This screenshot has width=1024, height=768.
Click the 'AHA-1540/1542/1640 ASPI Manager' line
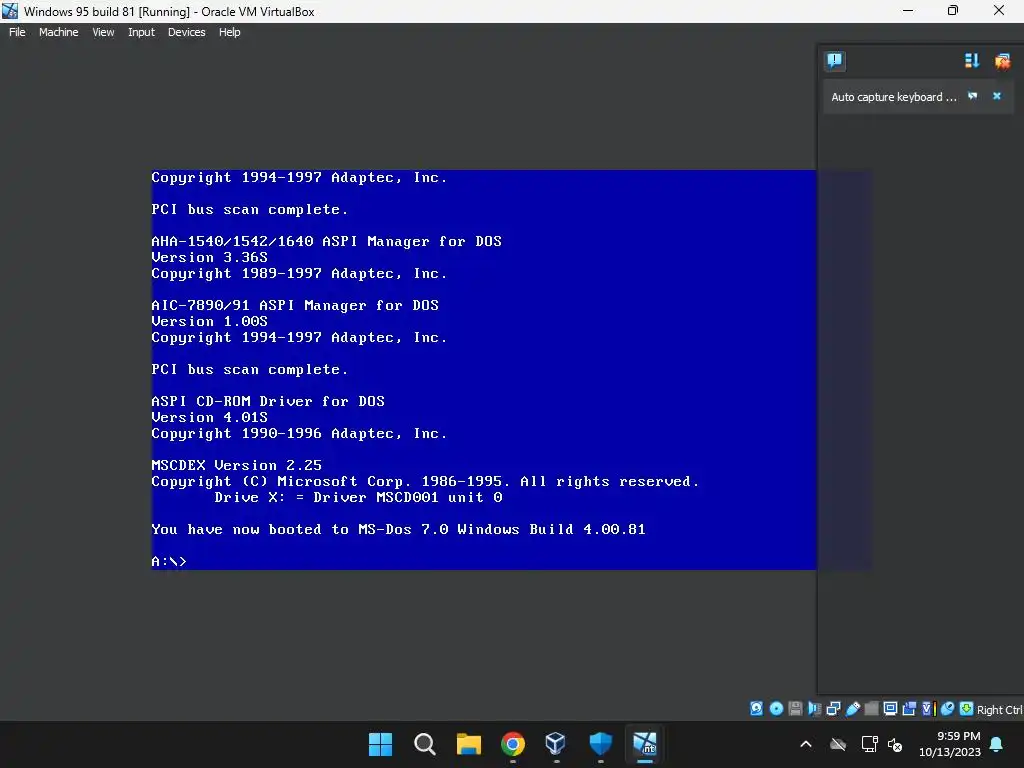[x=327, y=241]
